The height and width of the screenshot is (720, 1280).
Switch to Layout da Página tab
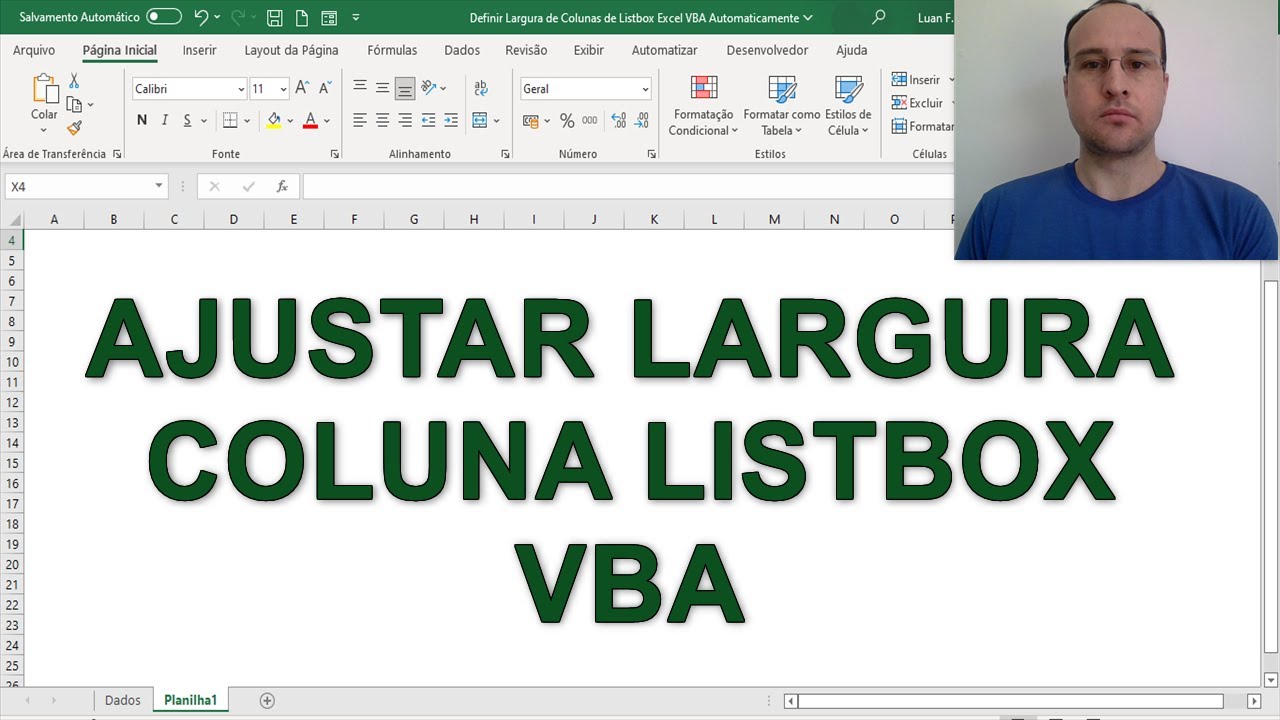point(291,50)
